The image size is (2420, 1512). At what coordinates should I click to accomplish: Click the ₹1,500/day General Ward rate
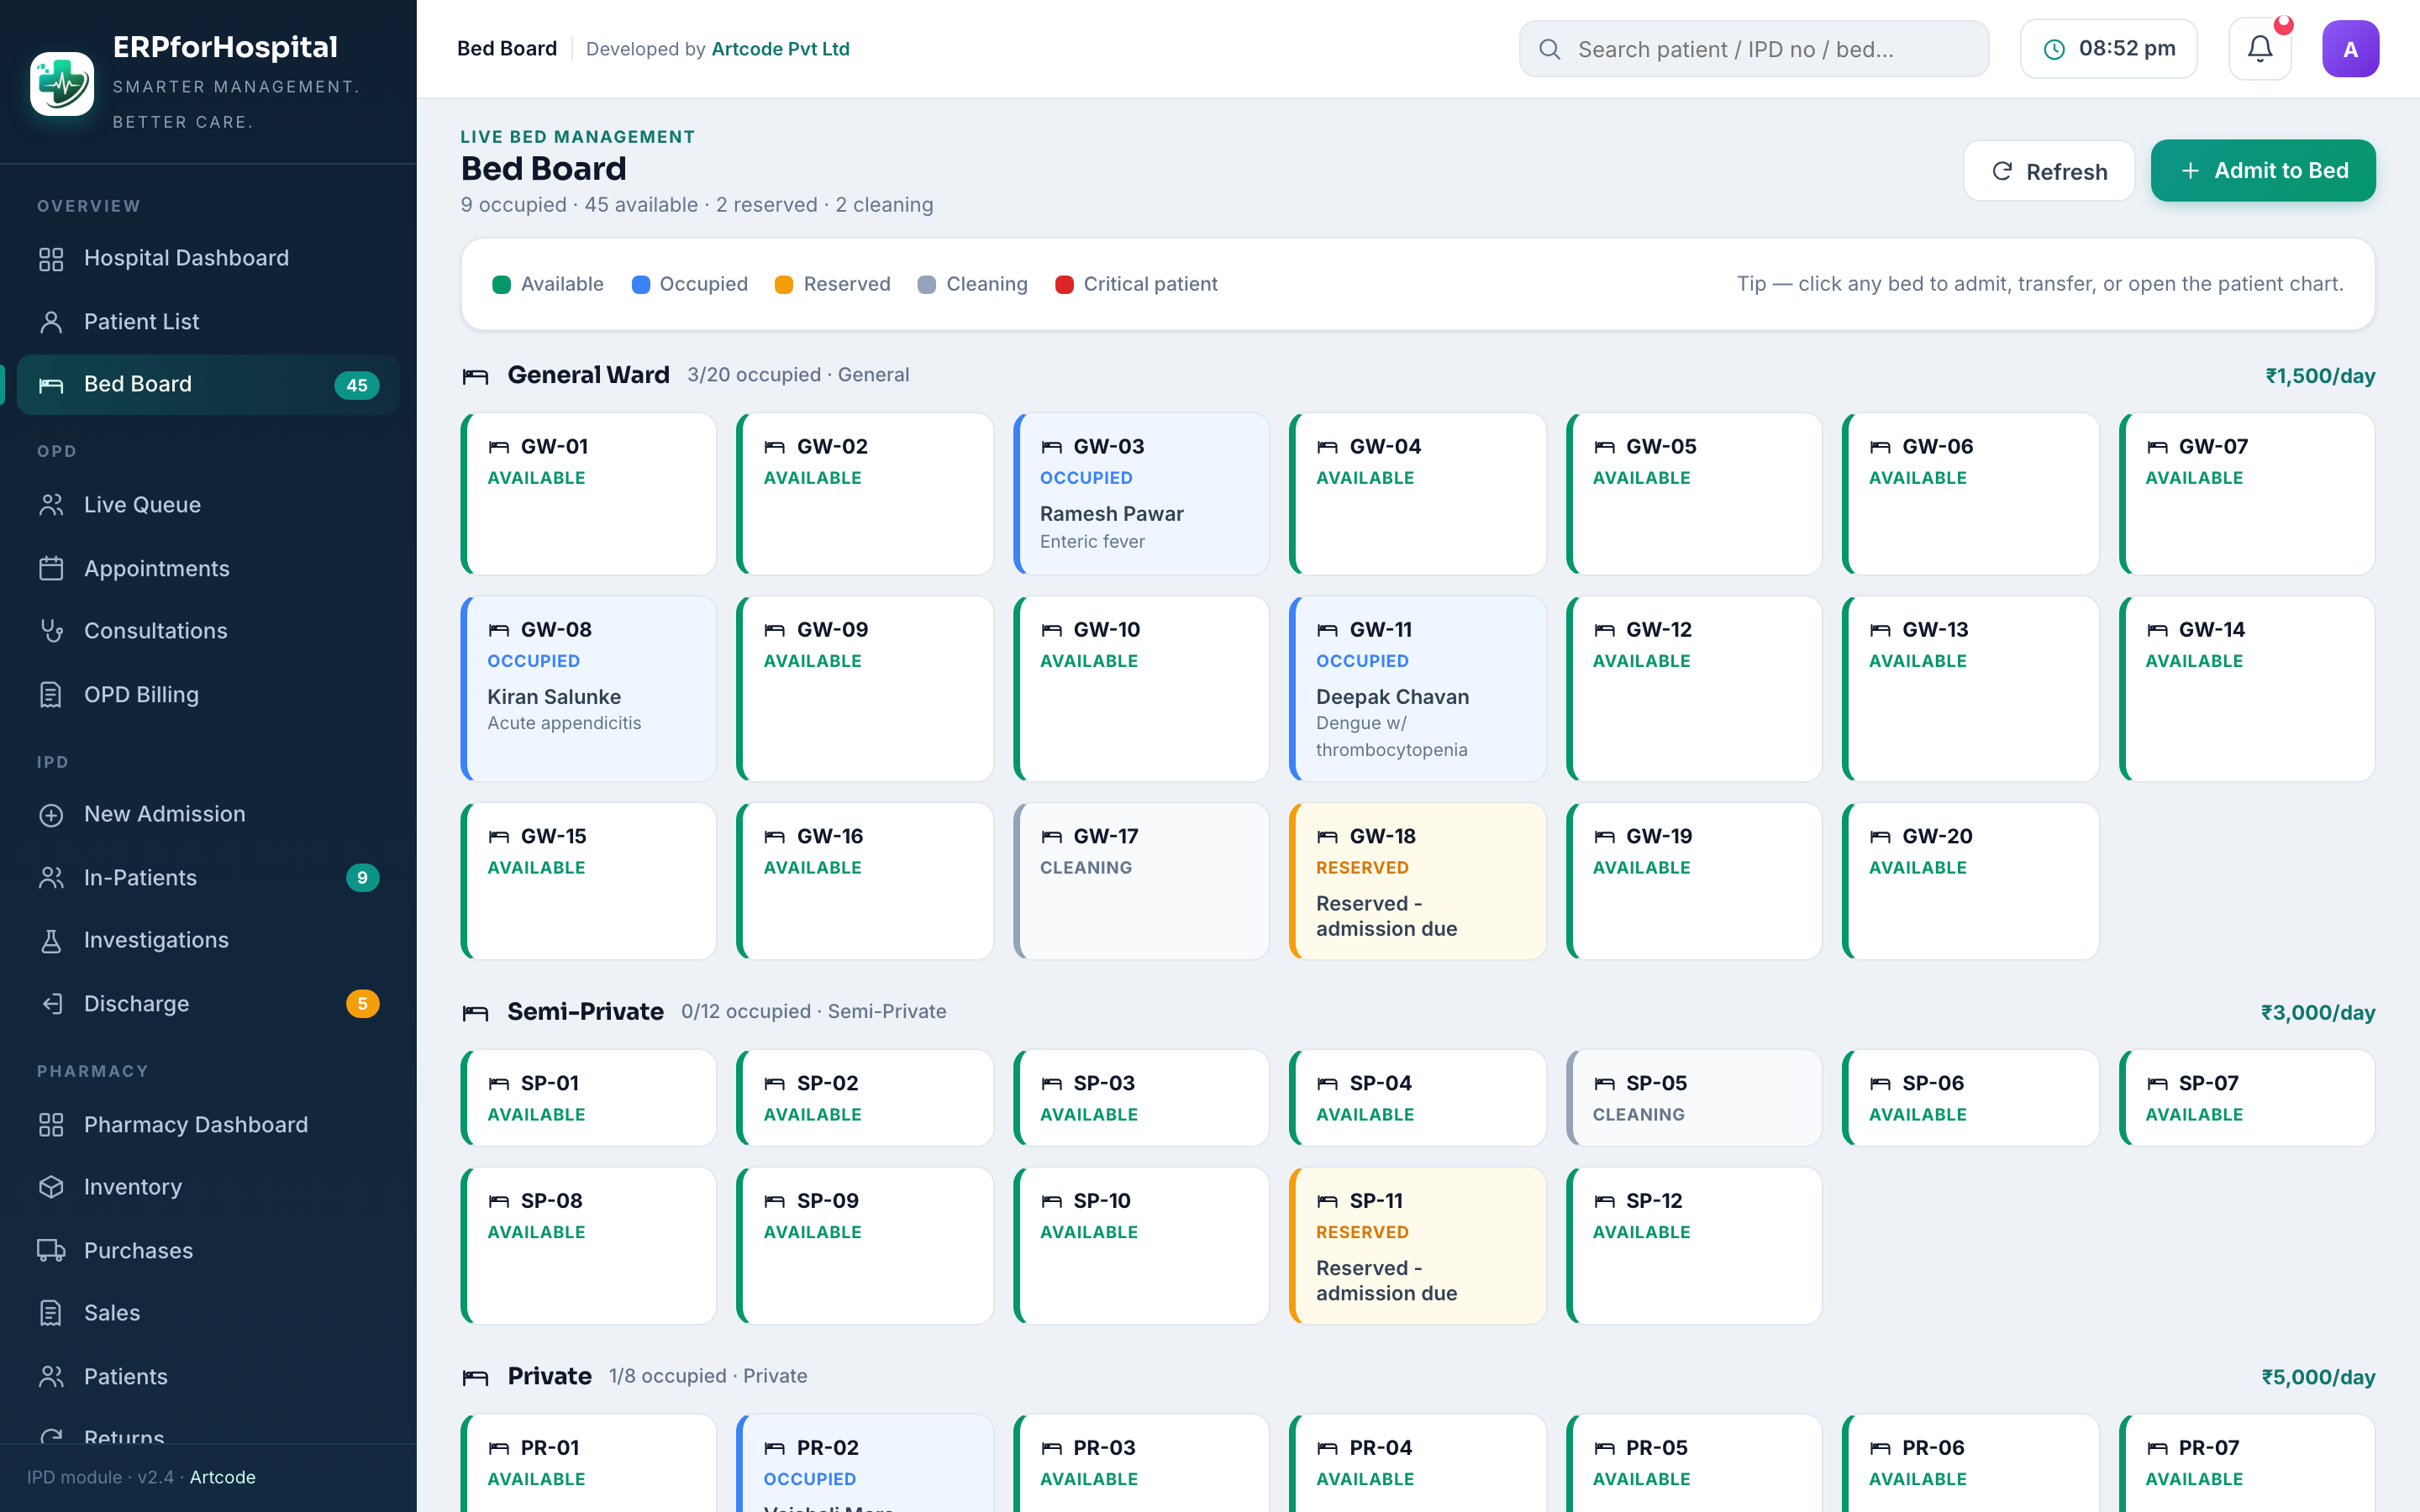point(2320,376)
